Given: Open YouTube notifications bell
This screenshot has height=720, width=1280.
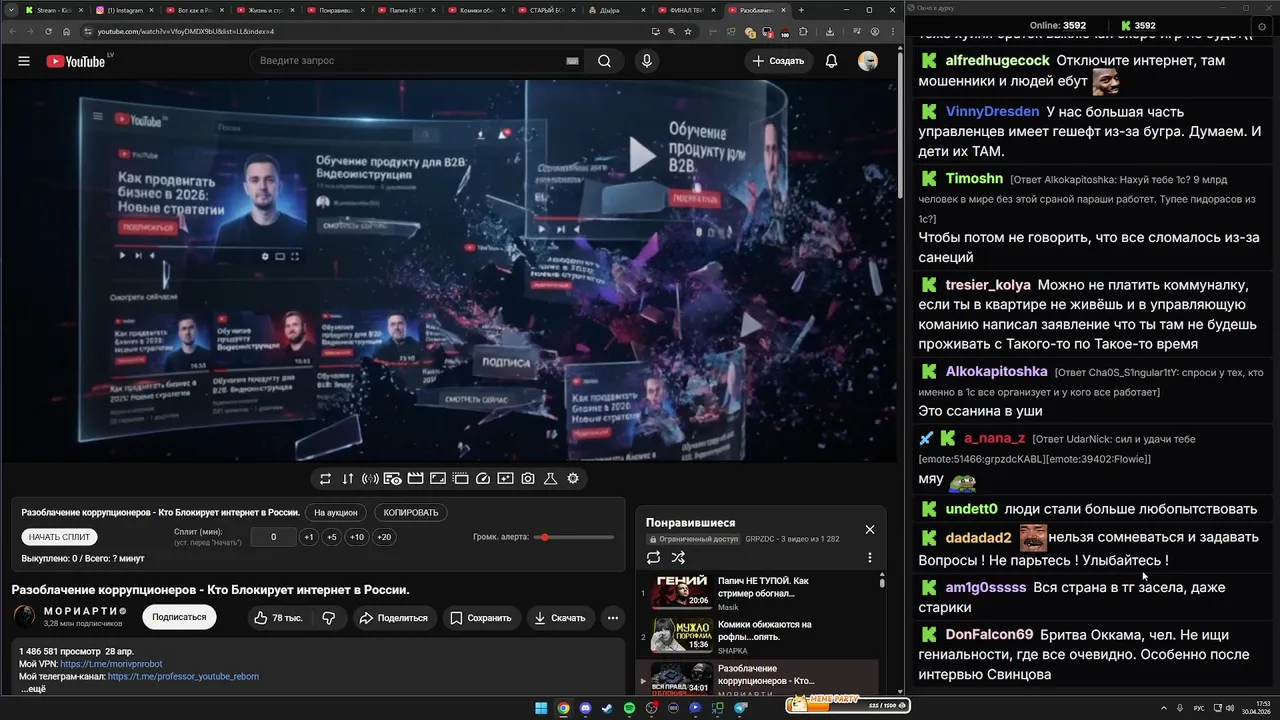Looking at the screenshot, I should click(x=831, y=61).
